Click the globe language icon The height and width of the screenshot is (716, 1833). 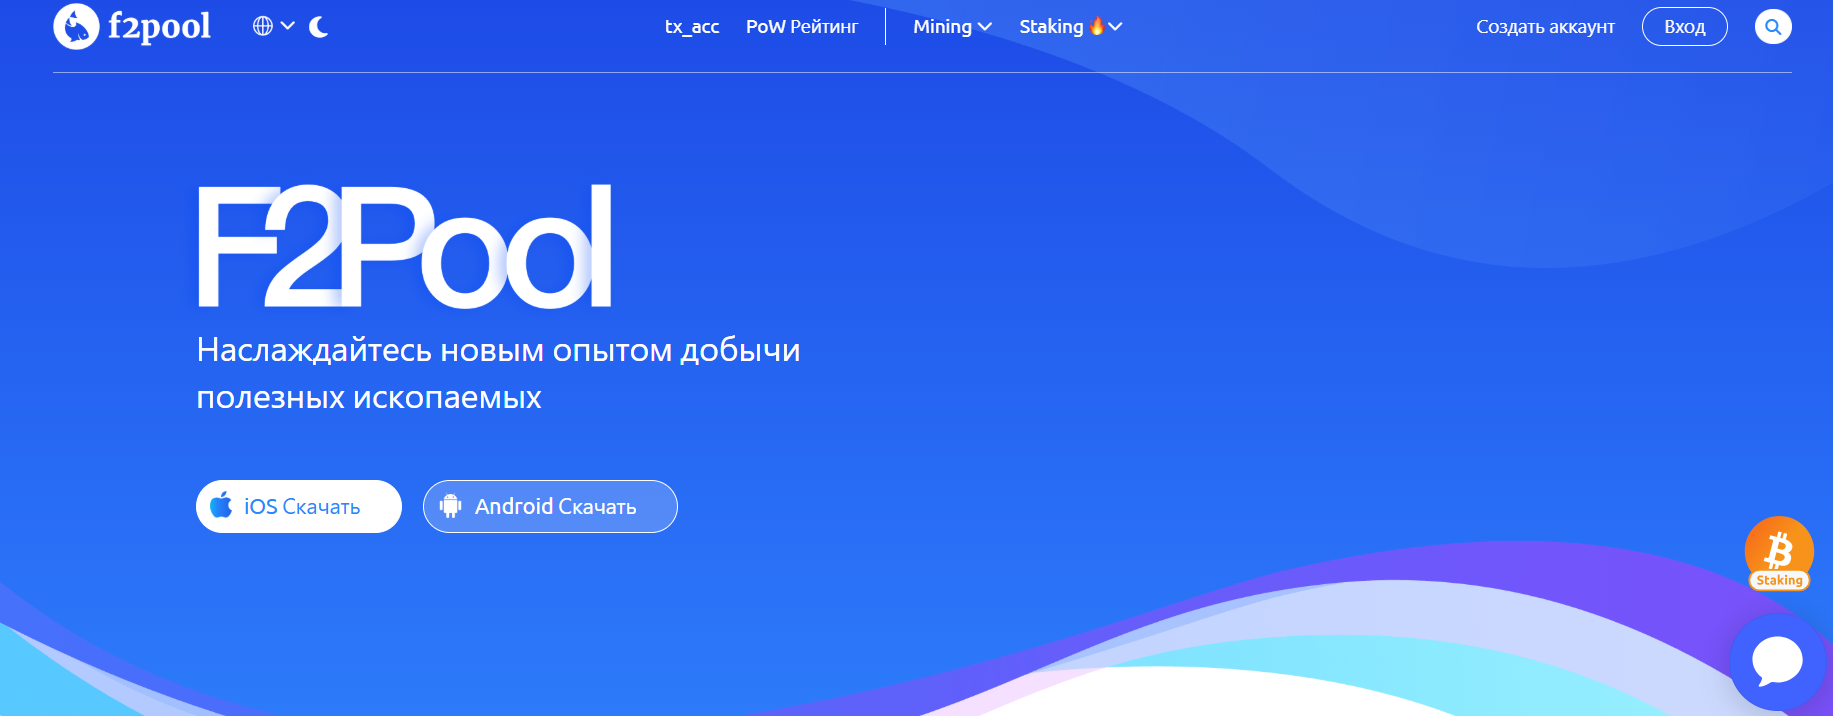(263, 26)
